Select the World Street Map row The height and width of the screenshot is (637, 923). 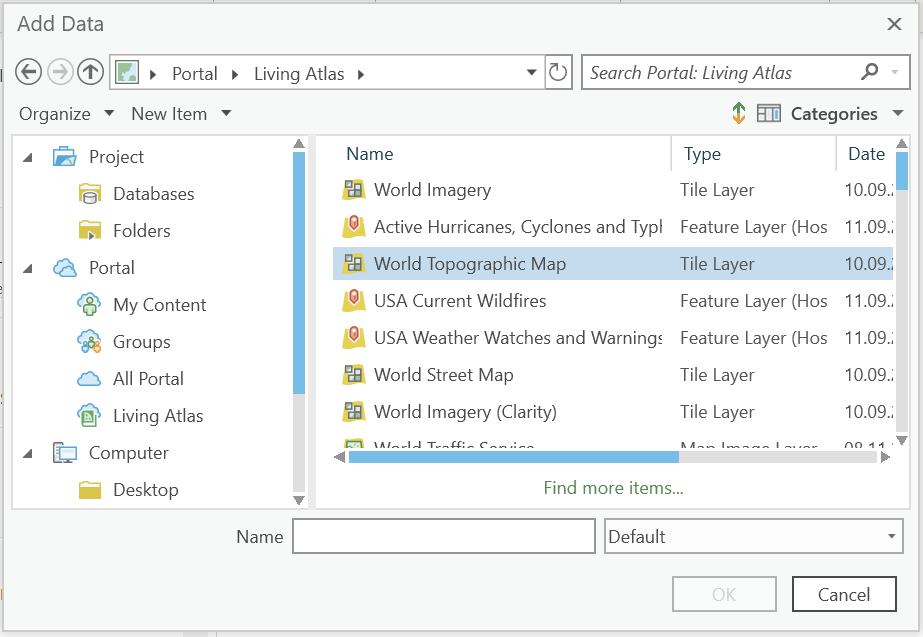click(x=613, y=374)
